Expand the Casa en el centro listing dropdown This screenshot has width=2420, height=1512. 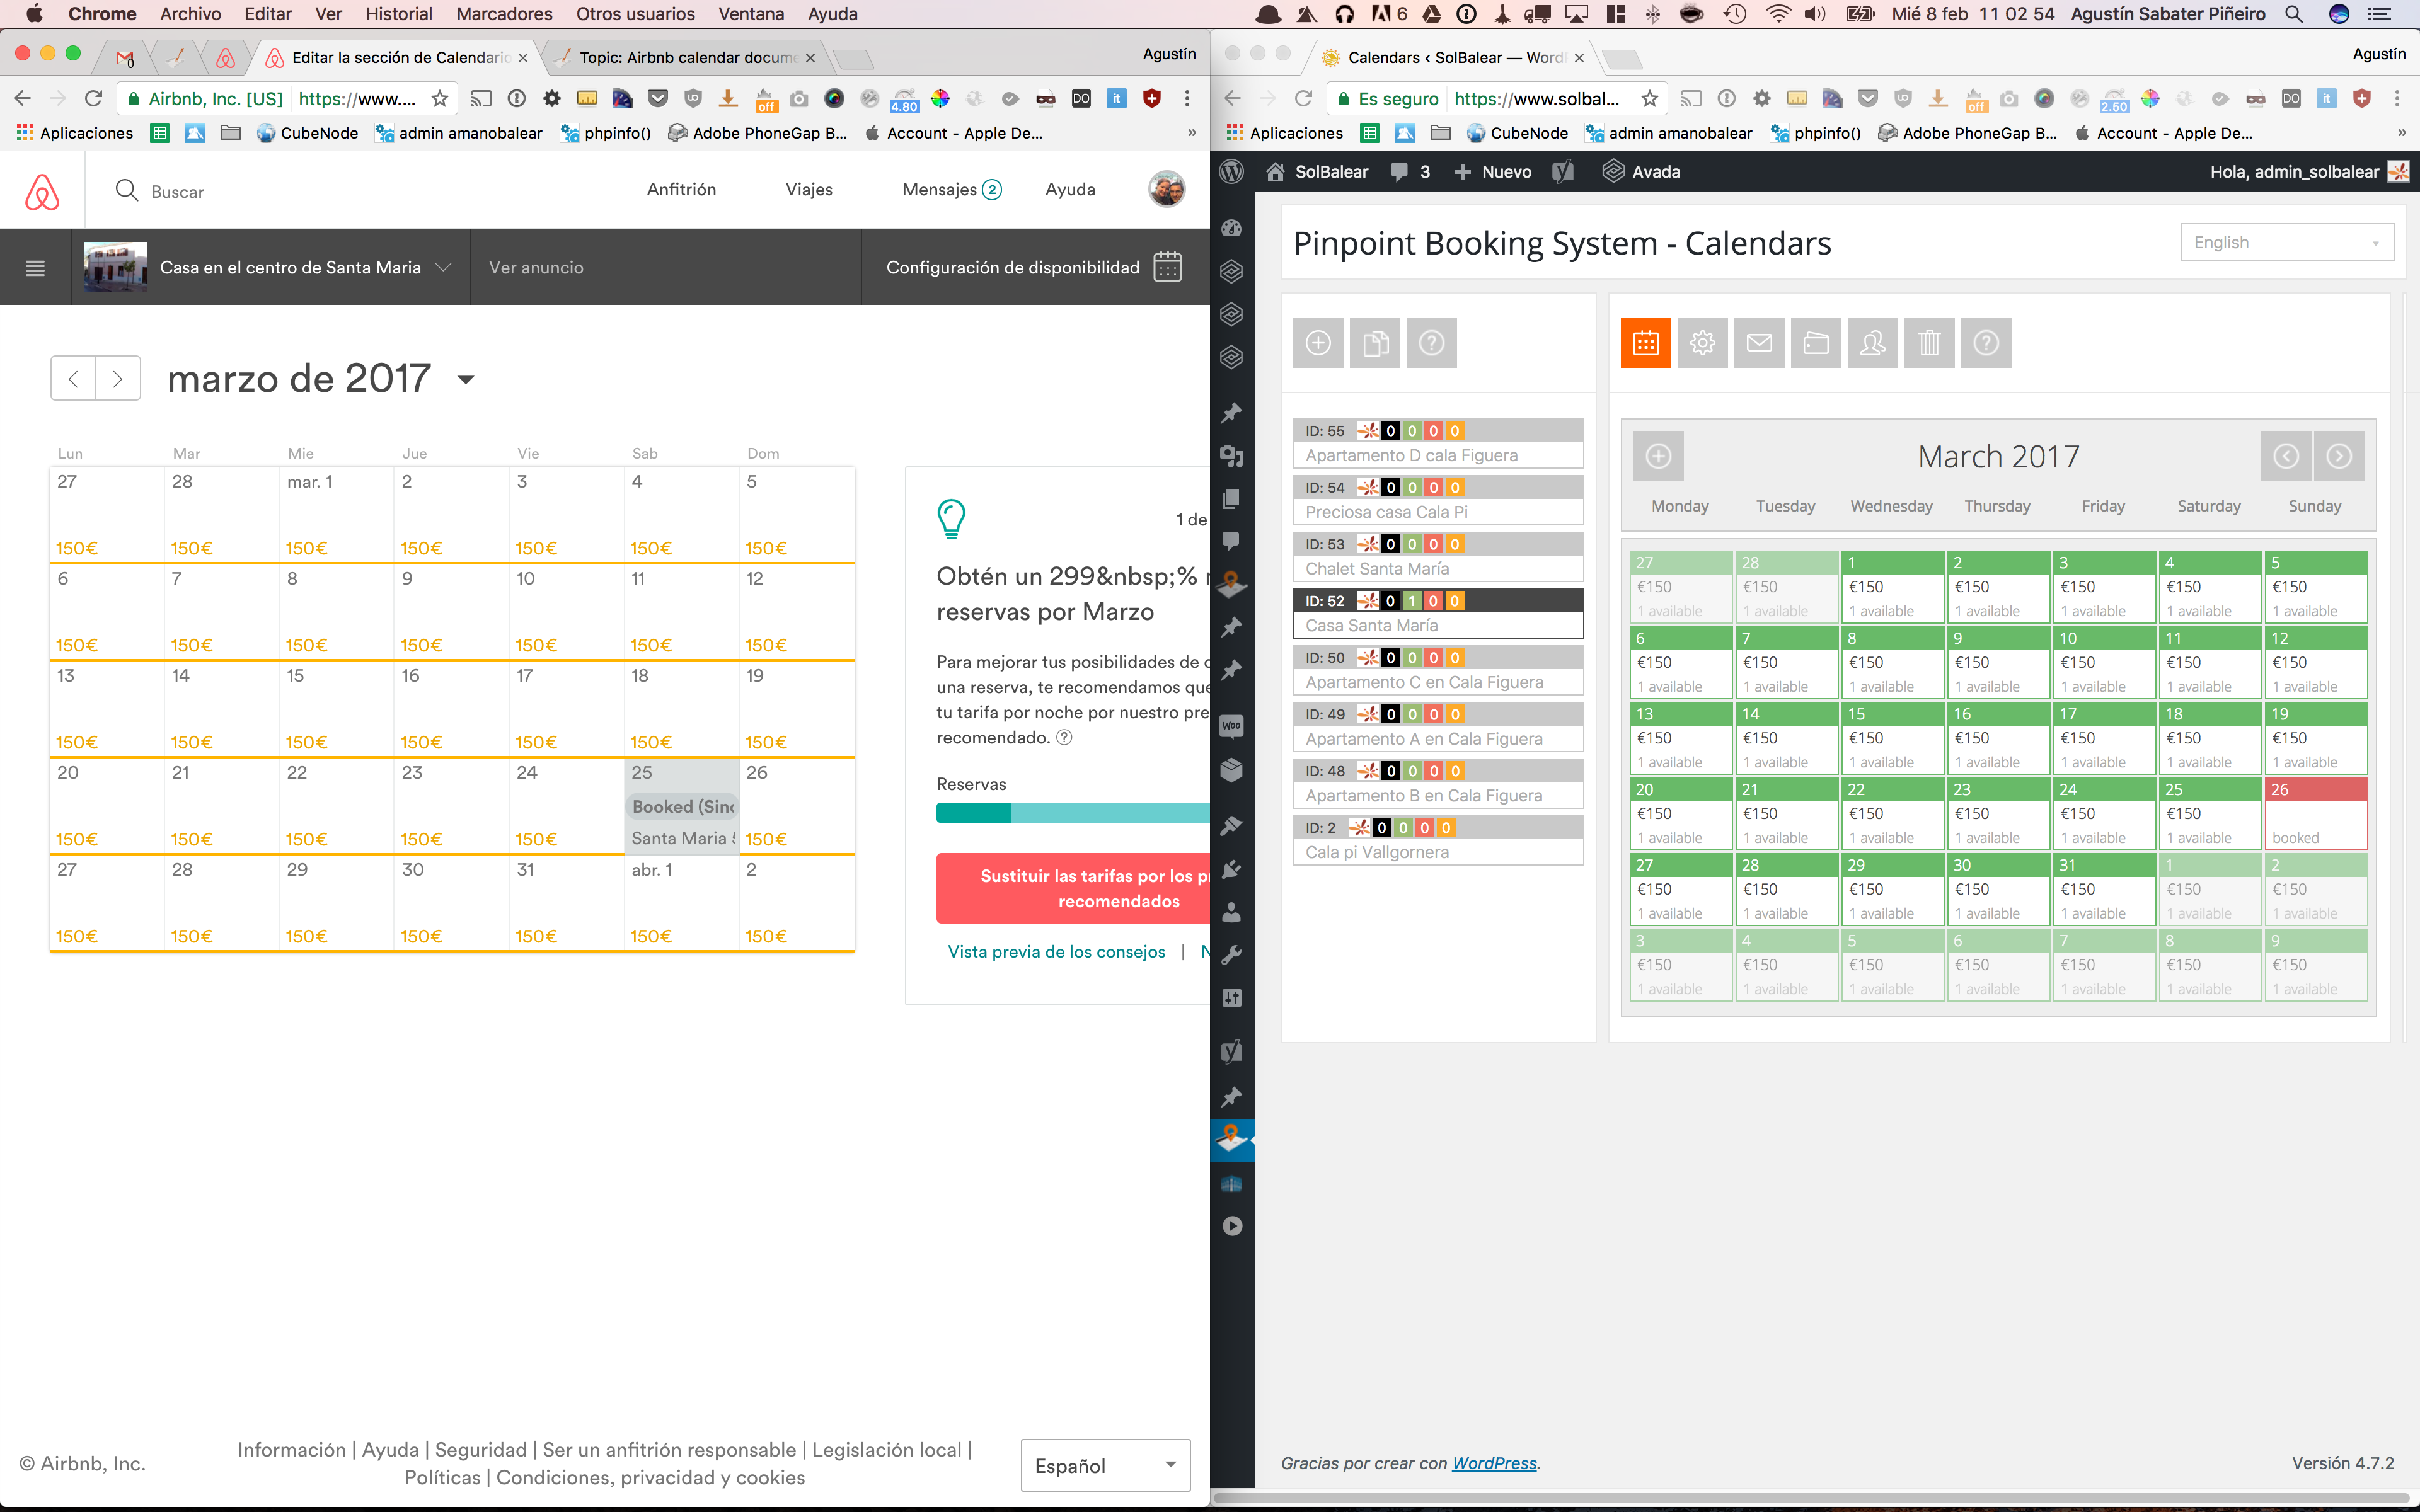[444, 267]
